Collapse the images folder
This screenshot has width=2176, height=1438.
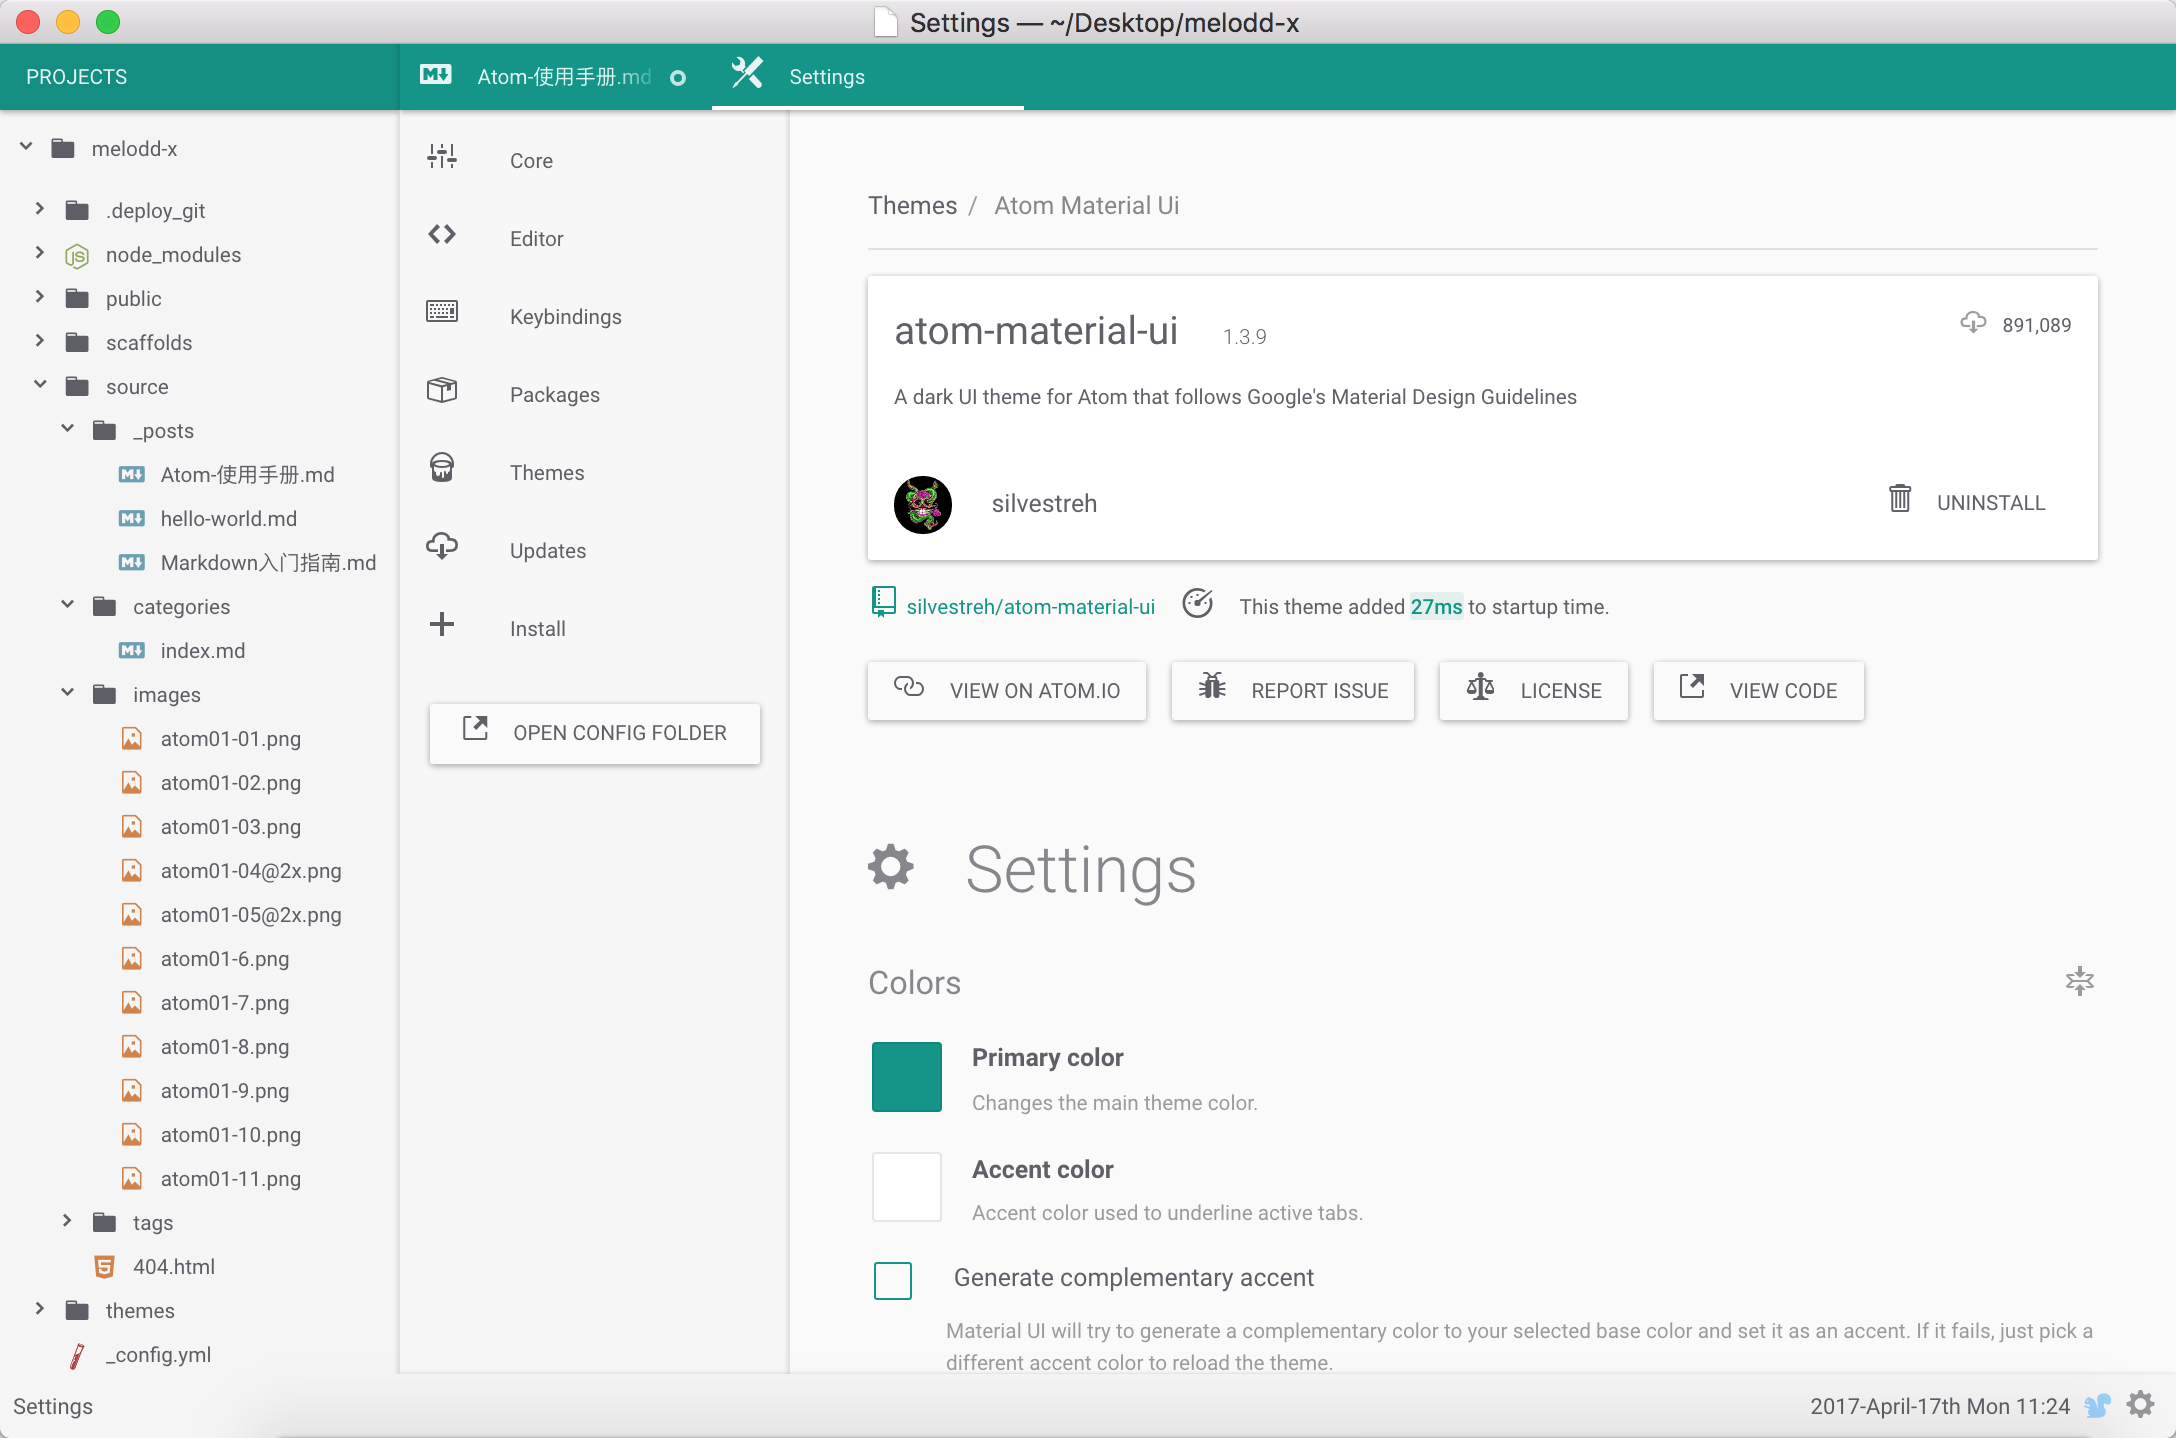tap(68, 693)
